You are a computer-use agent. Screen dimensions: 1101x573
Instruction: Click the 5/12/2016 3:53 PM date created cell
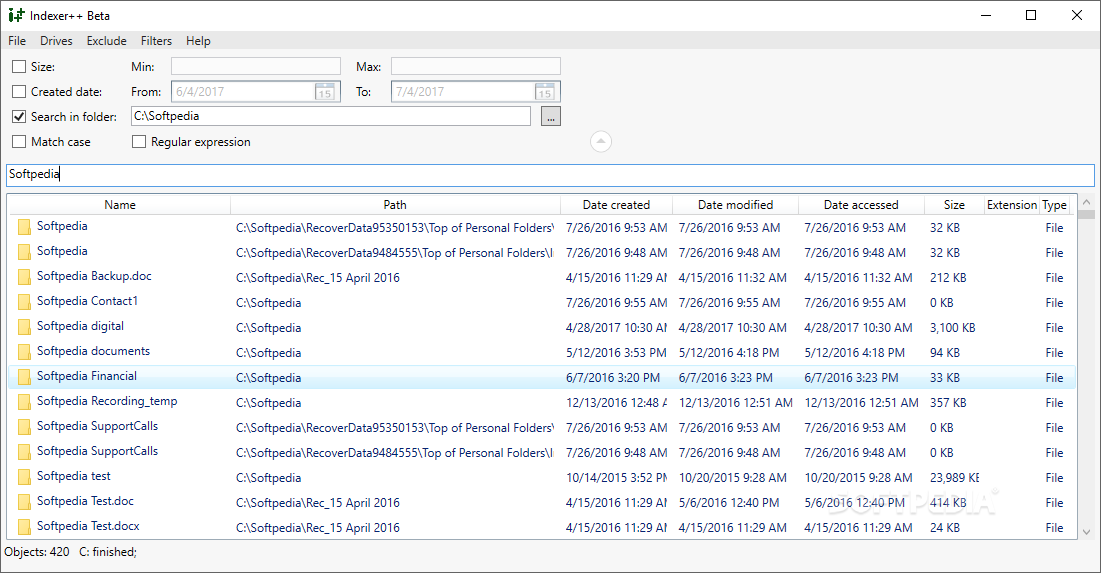pos(616,353)
